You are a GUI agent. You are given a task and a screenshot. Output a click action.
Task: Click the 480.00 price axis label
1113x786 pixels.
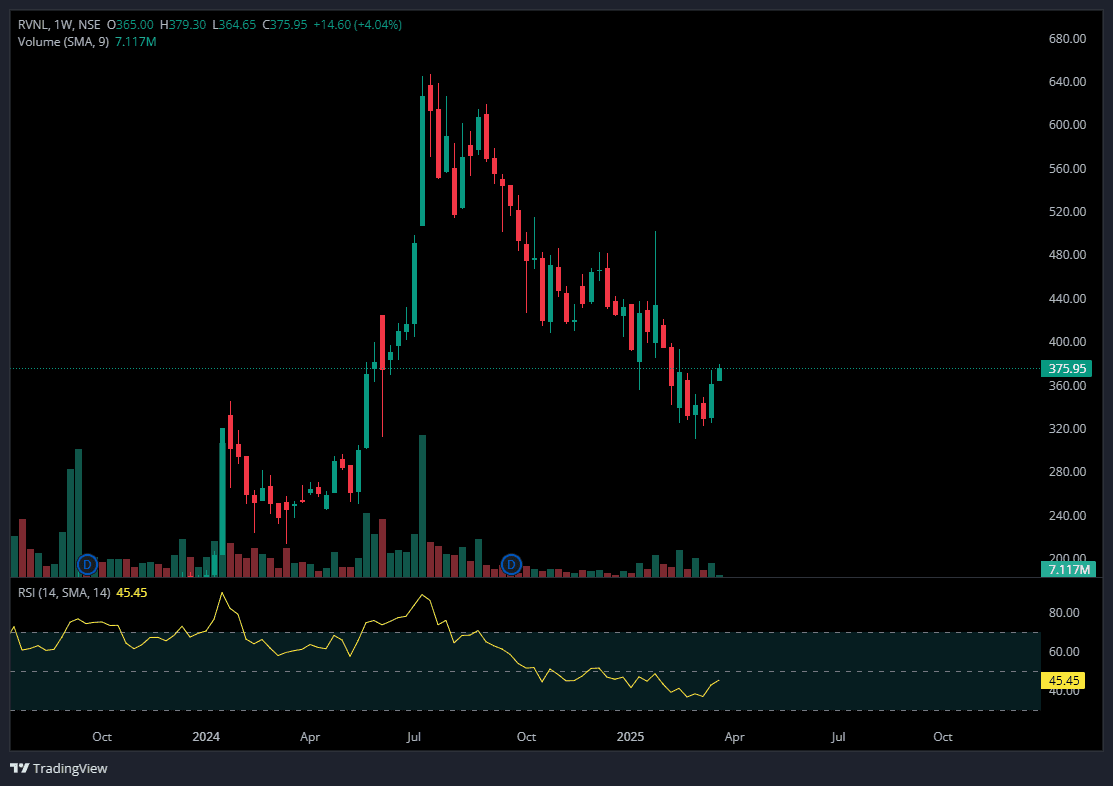coord(1068,255)
